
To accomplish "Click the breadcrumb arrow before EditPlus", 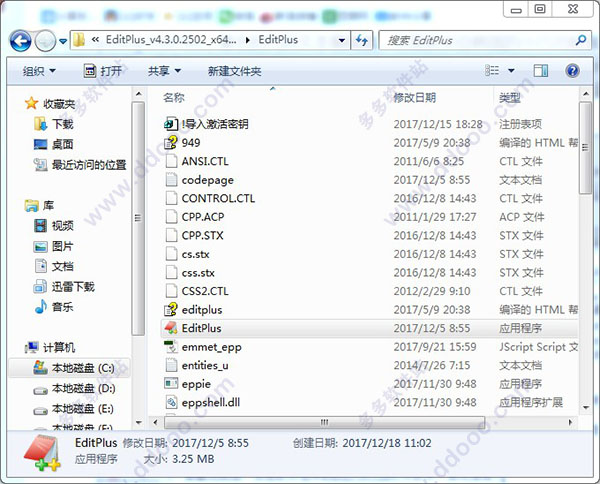I will click(x=248, y=40).
